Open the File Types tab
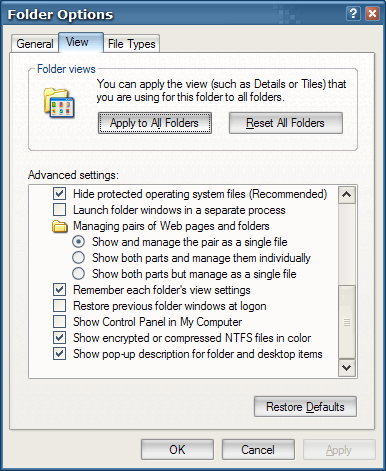This screenshot has height=471, width=386. click(132, 44)
